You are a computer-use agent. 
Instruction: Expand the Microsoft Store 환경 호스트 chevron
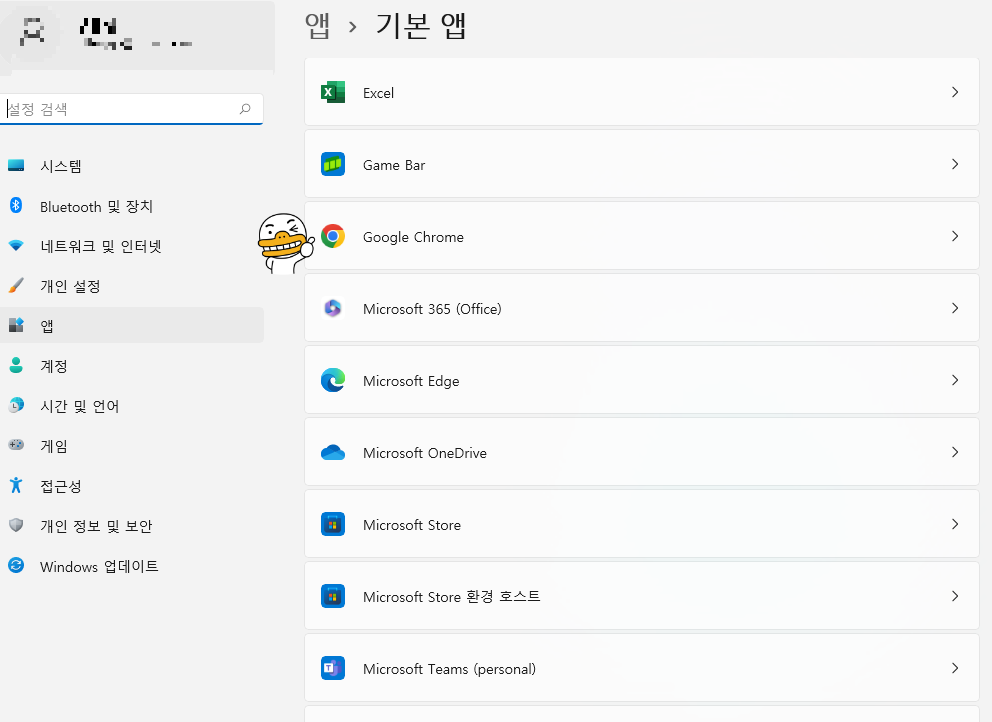[x=955, y=596]
